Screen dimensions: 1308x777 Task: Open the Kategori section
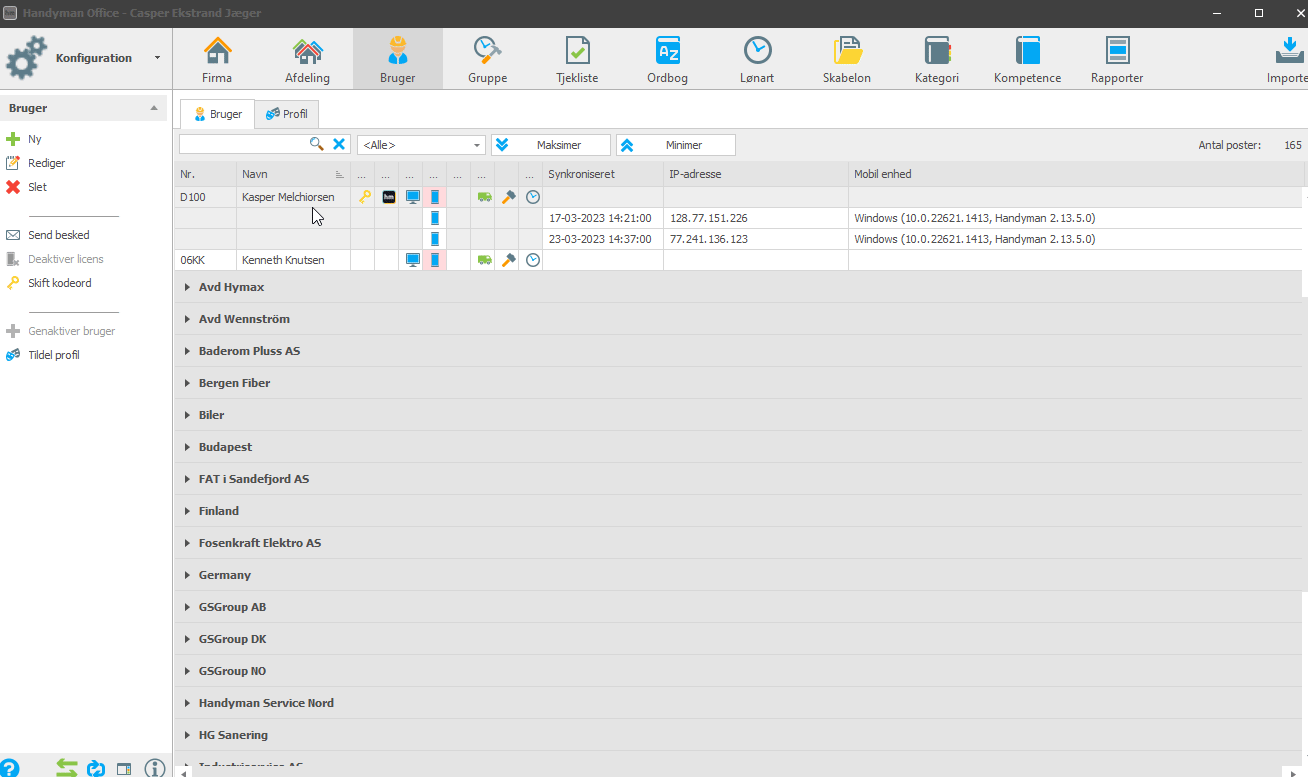[x=937, y=59]
